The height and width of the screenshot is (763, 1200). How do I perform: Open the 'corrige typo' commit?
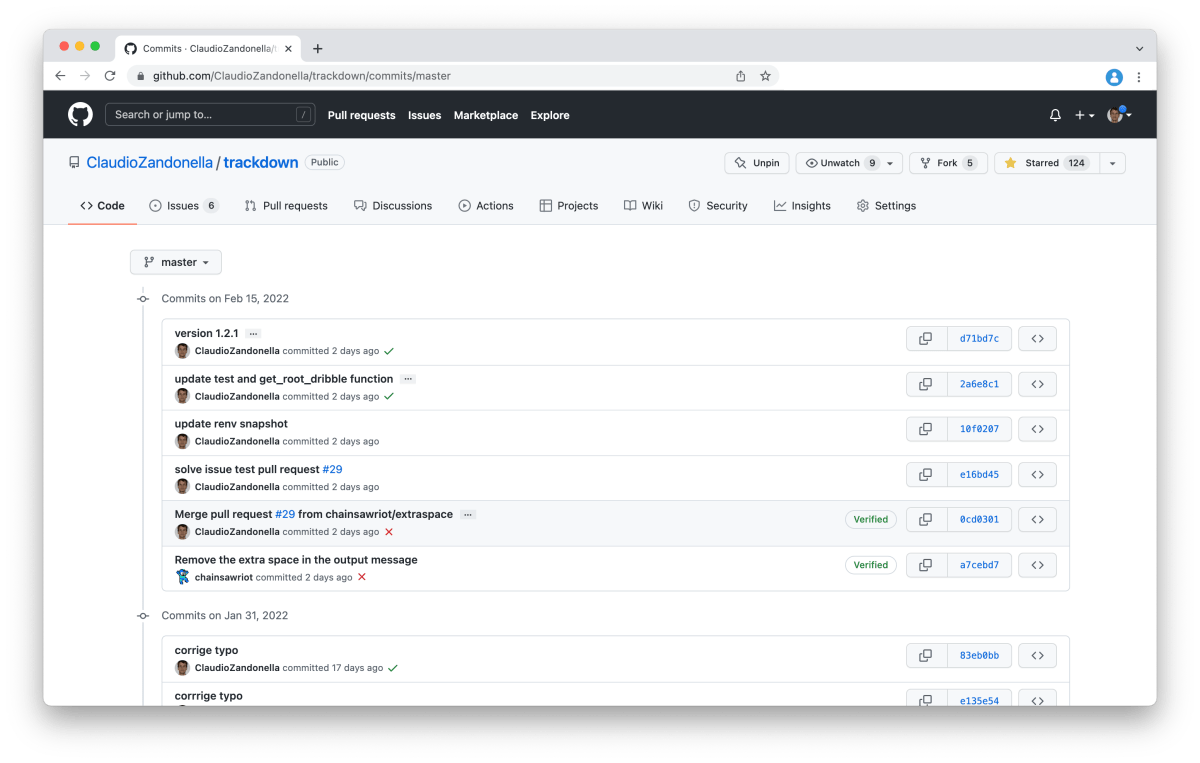(x=206, y=651)
